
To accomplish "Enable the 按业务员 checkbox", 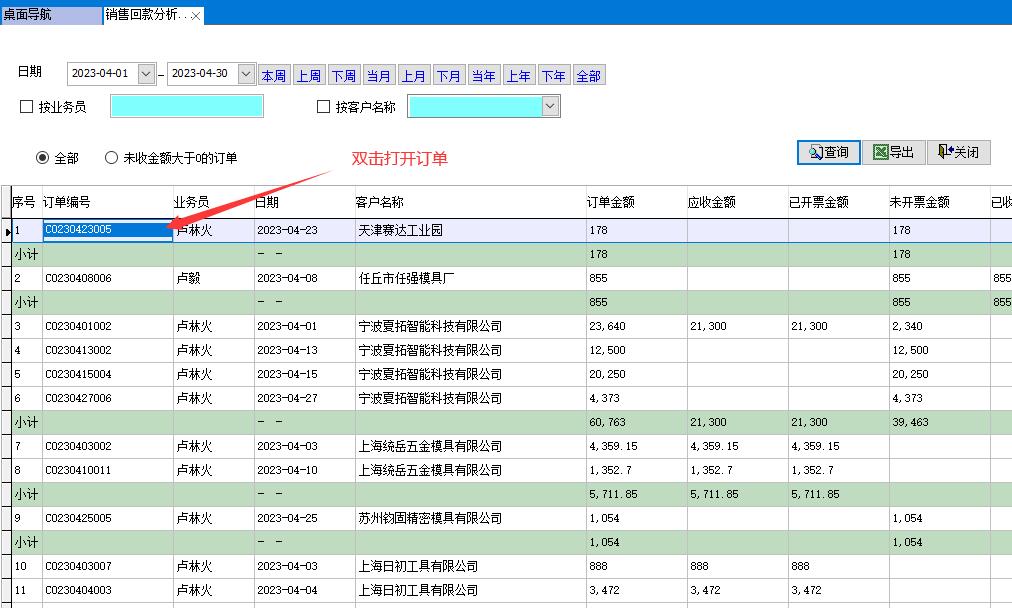I will pyautogui.click(x=27, y=107).
